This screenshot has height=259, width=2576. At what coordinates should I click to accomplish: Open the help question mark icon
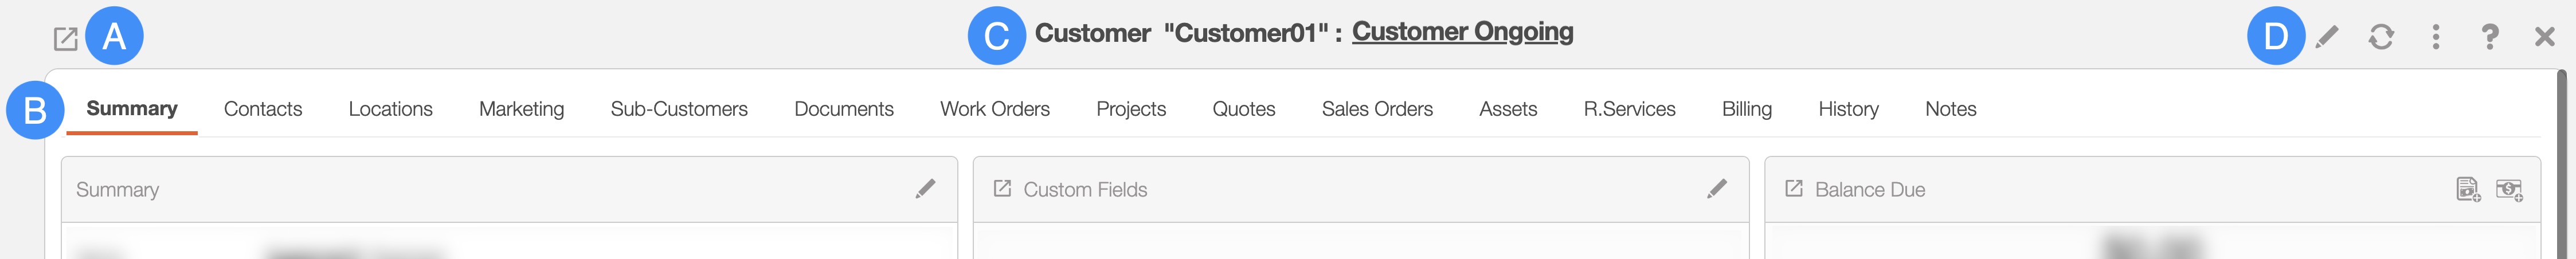[2489, 37]
